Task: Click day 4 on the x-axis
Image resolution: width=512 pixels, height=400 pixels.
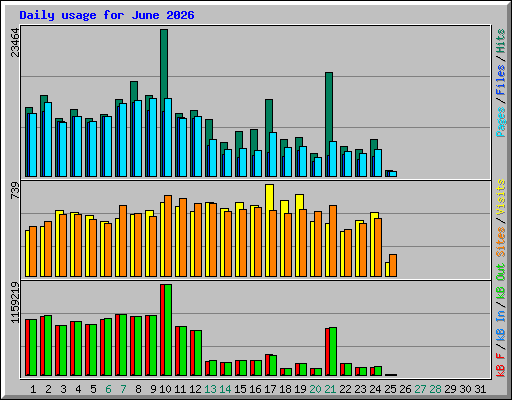Action: [78, 389]
